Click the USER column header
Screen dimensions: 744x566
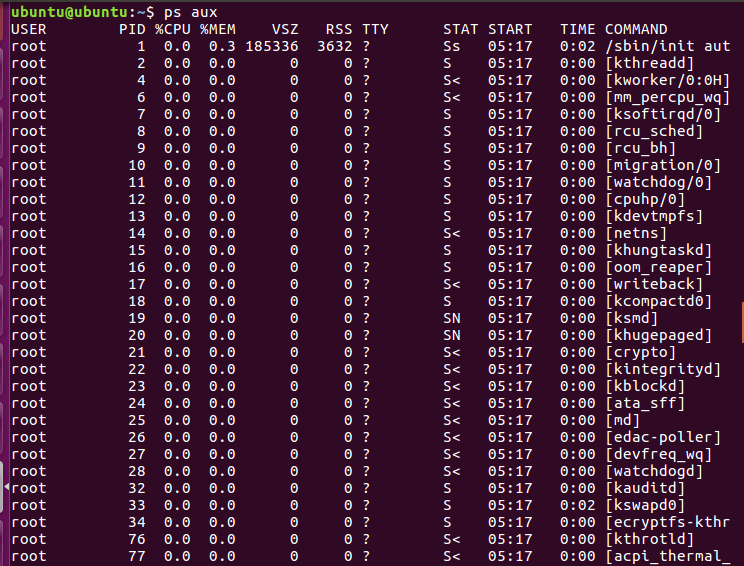(29, 29)
